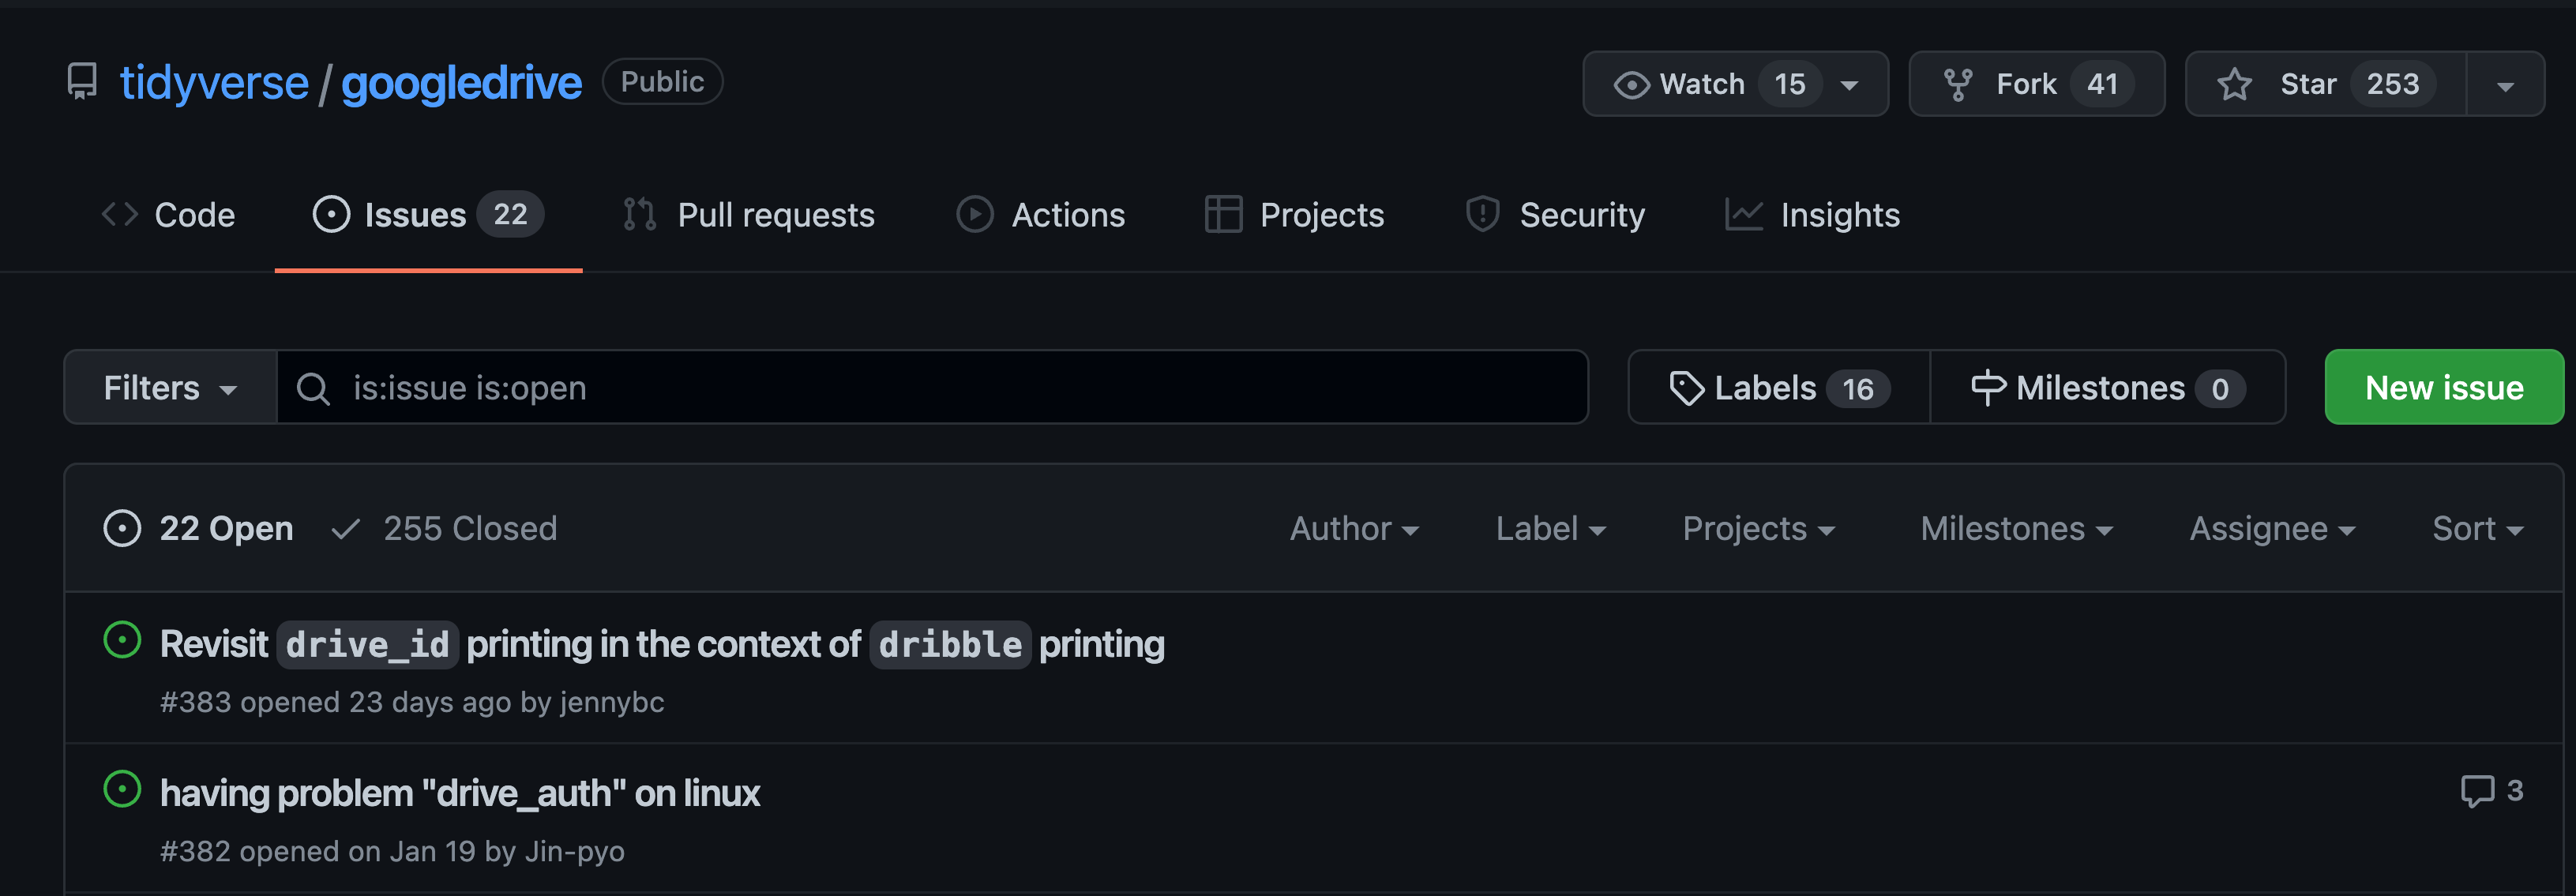2576x896 pixels.
Task: Toggle to show 255 Closed issues
Action: [445, 528]
